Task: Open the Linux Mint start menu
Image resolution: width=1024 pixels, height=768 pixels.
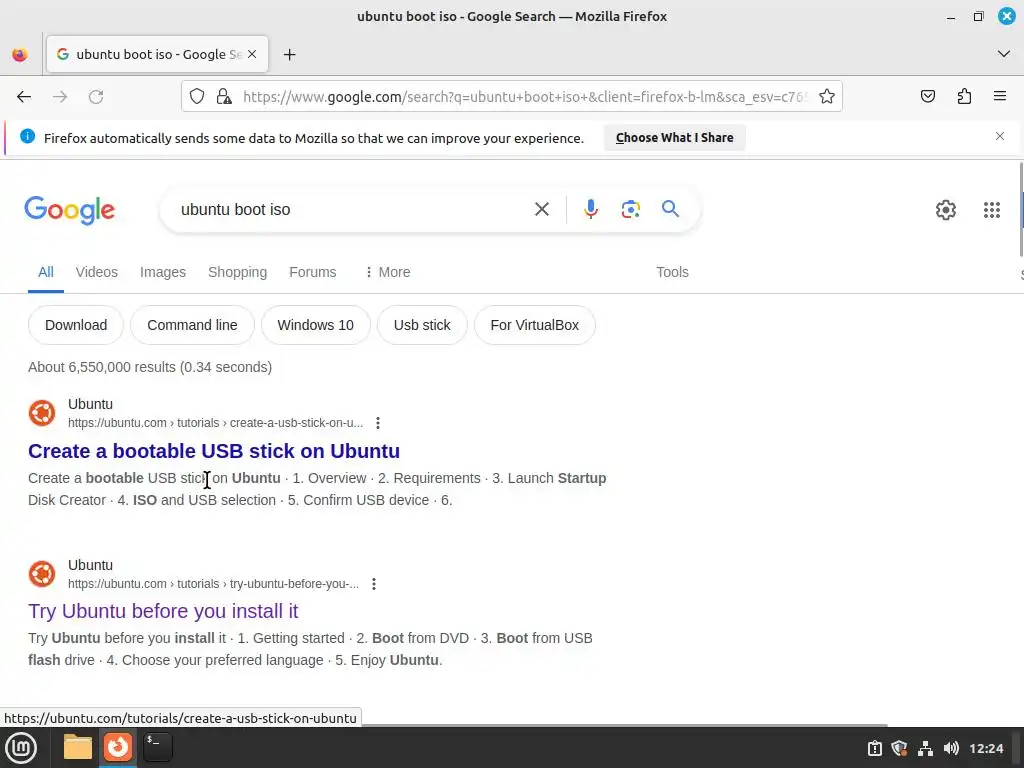Action: 22,748
